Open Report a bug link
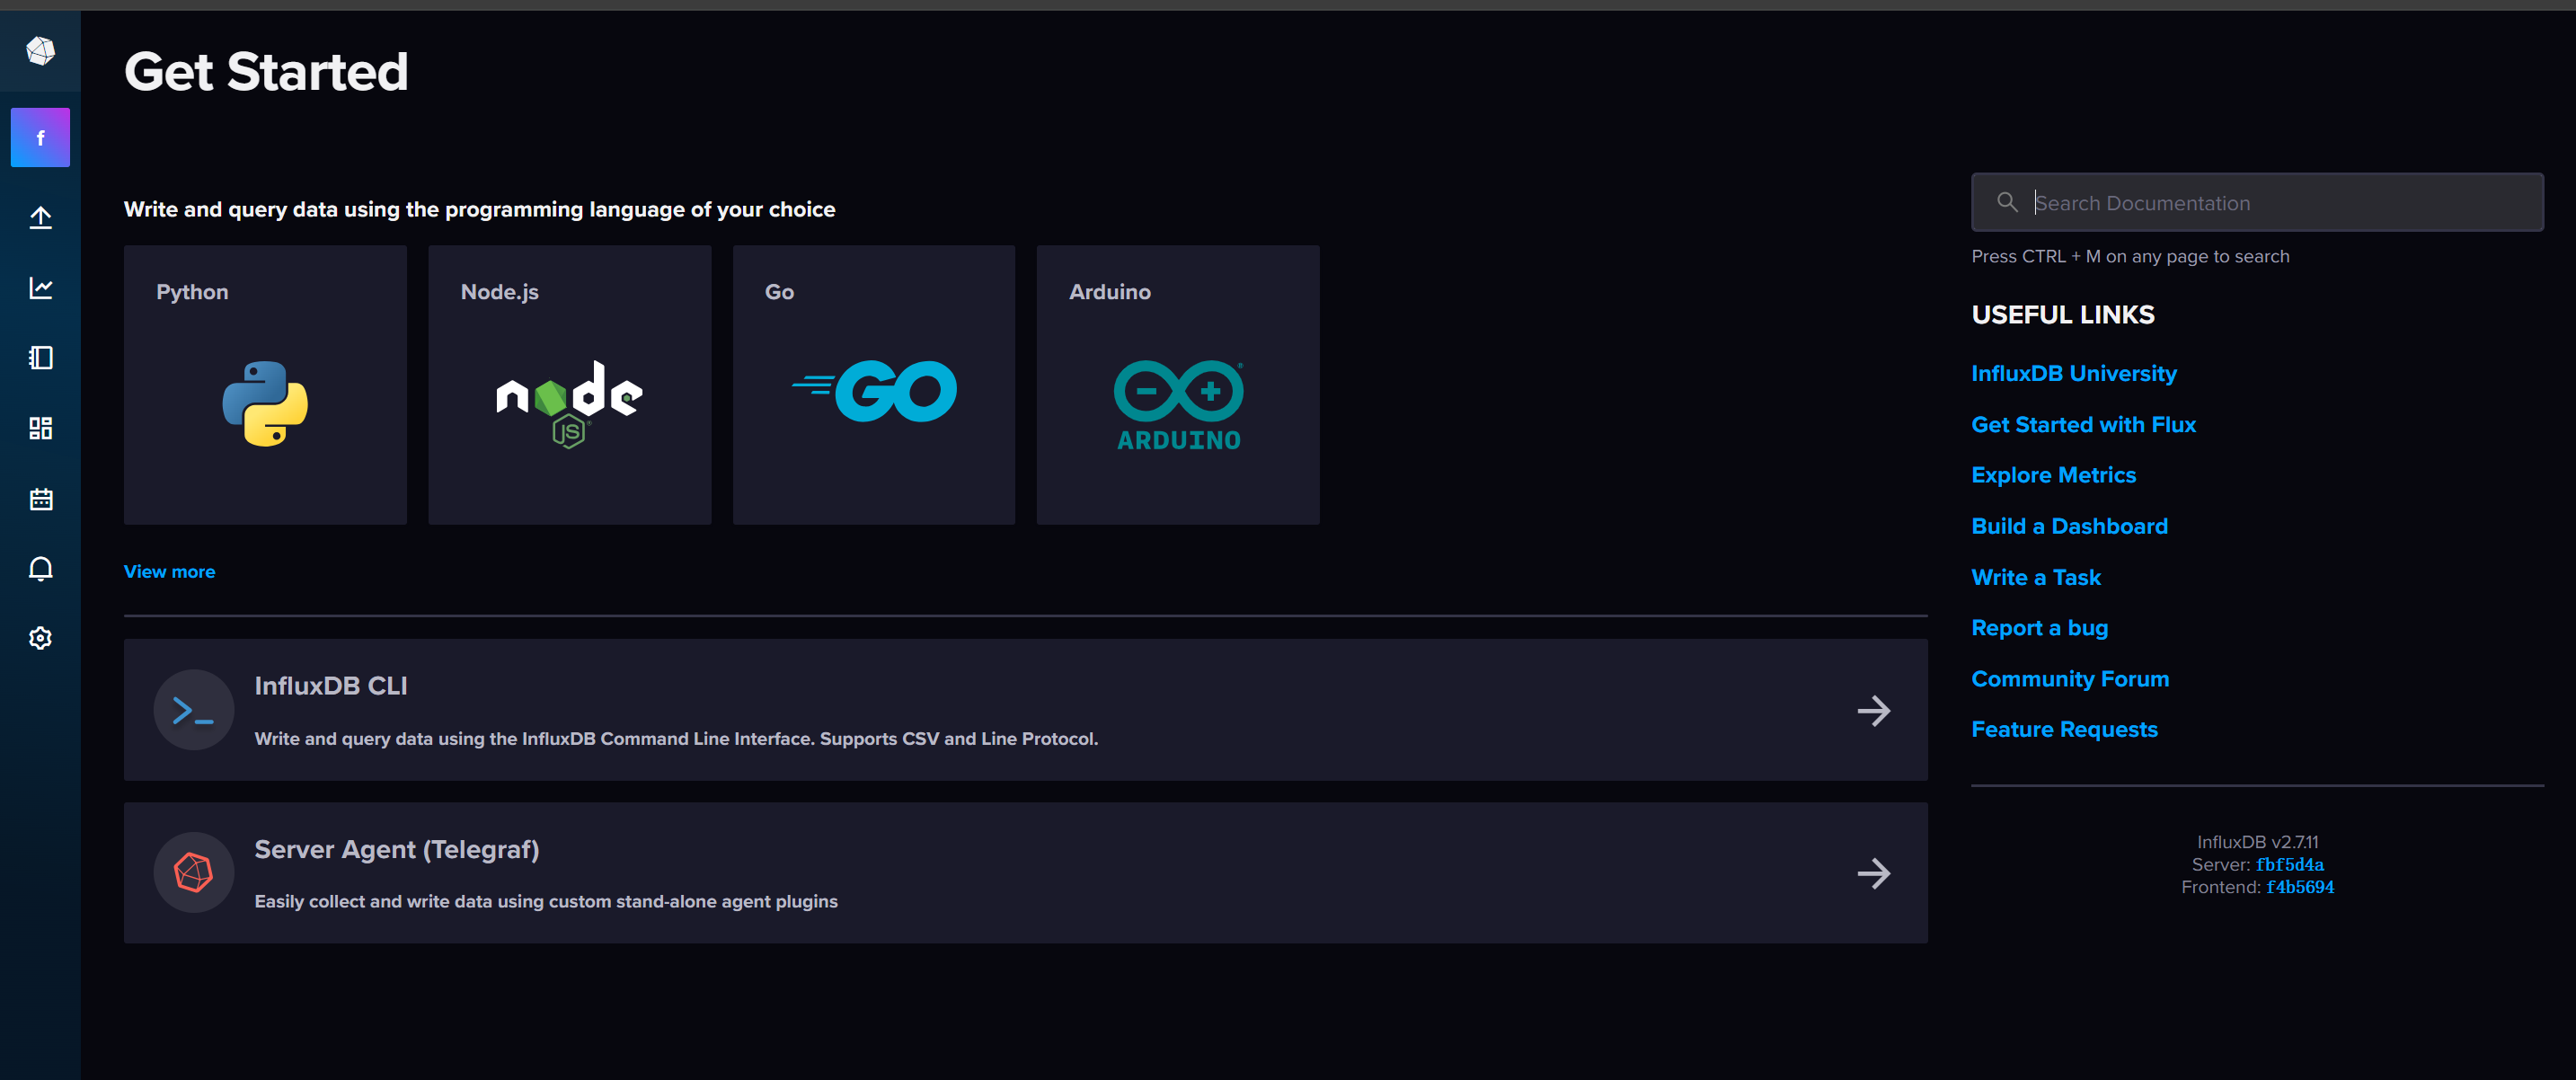This screenshot has width=2576, height=1080. coord(2039,628)
